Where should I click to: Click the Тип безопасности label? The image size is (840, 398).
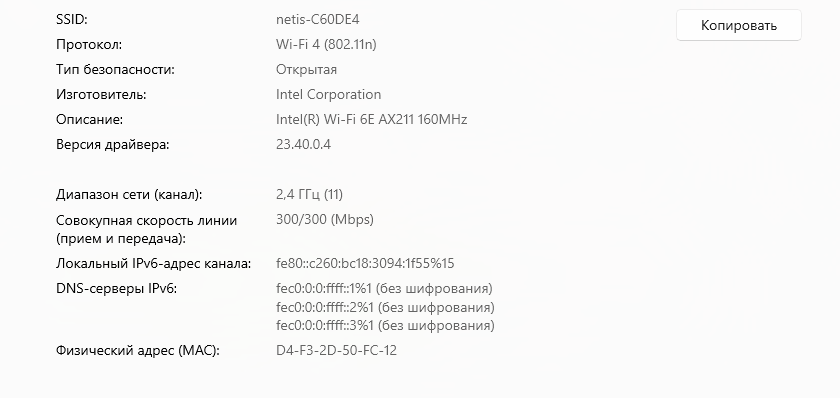(x=115, y=70)
